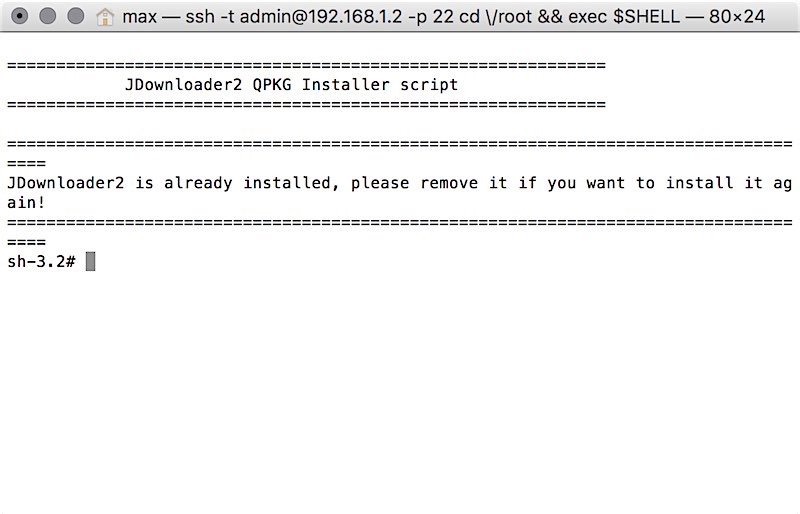This screenshot has width=800, height=514.
Task: Click the zoom window button
Action: (76, 17)
